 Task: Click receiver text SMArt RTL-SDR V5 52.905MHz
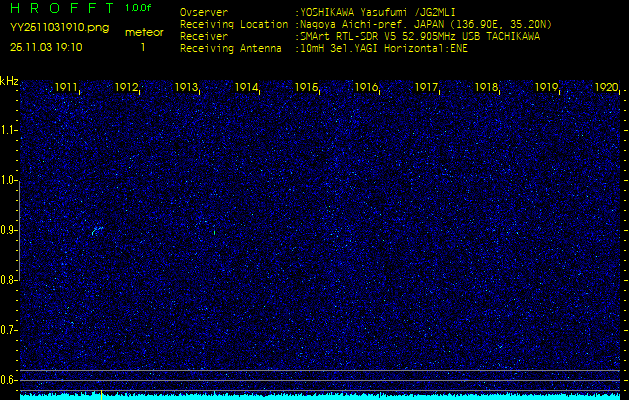378,37
